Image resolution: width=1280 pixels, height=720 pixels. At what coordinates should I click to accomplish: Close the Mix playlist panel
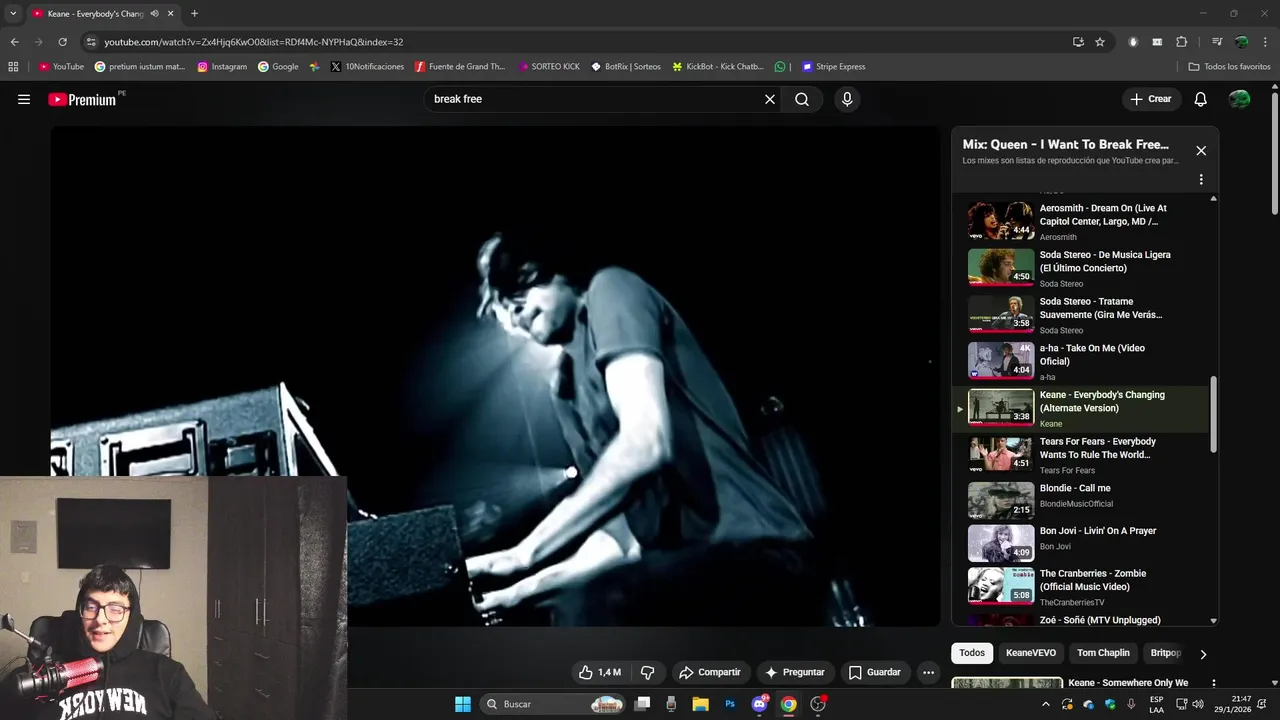coord(1201,151)
